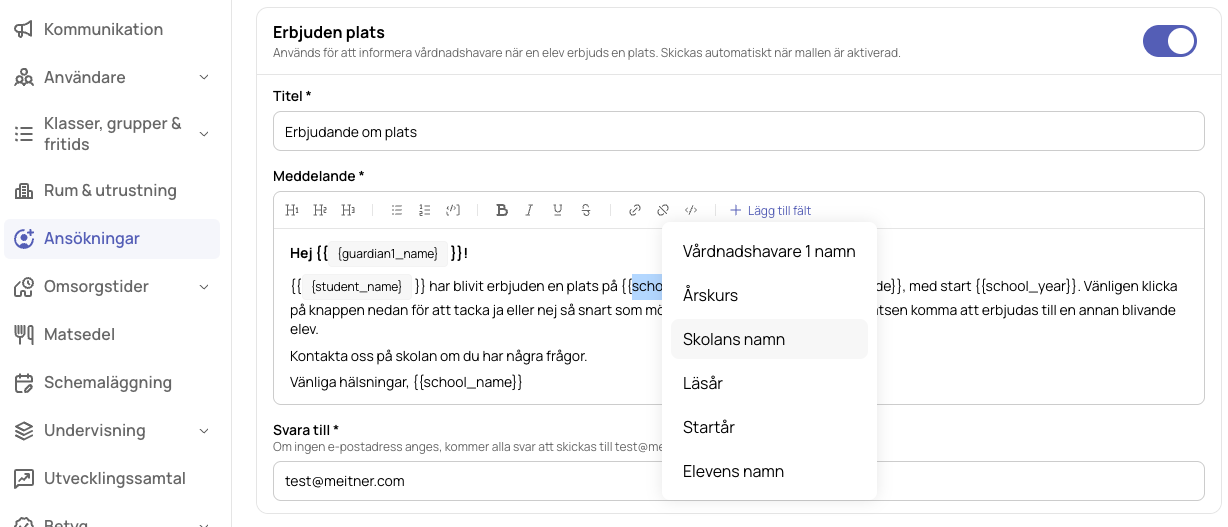Insert link using the link icon
Screen dimensions: 1228x527
[x=635, y=210]
